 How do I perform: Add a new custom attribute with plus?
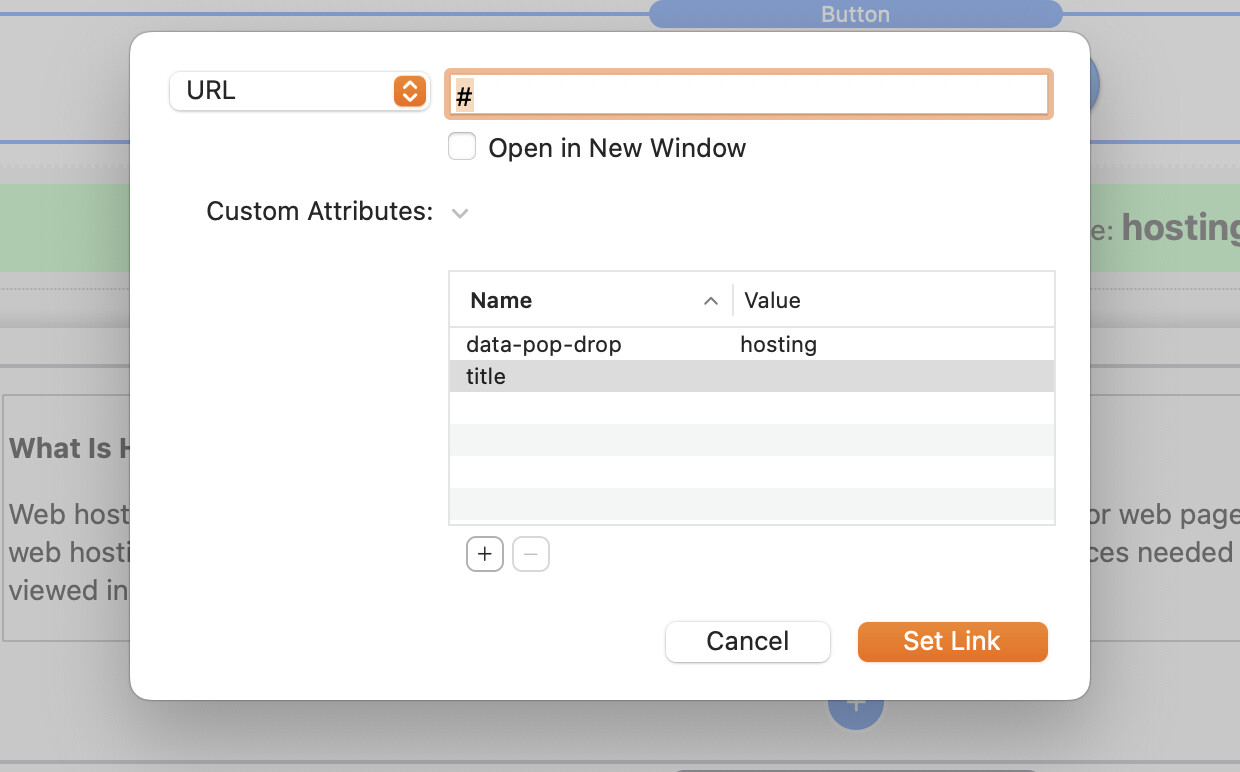coord(485,554)
